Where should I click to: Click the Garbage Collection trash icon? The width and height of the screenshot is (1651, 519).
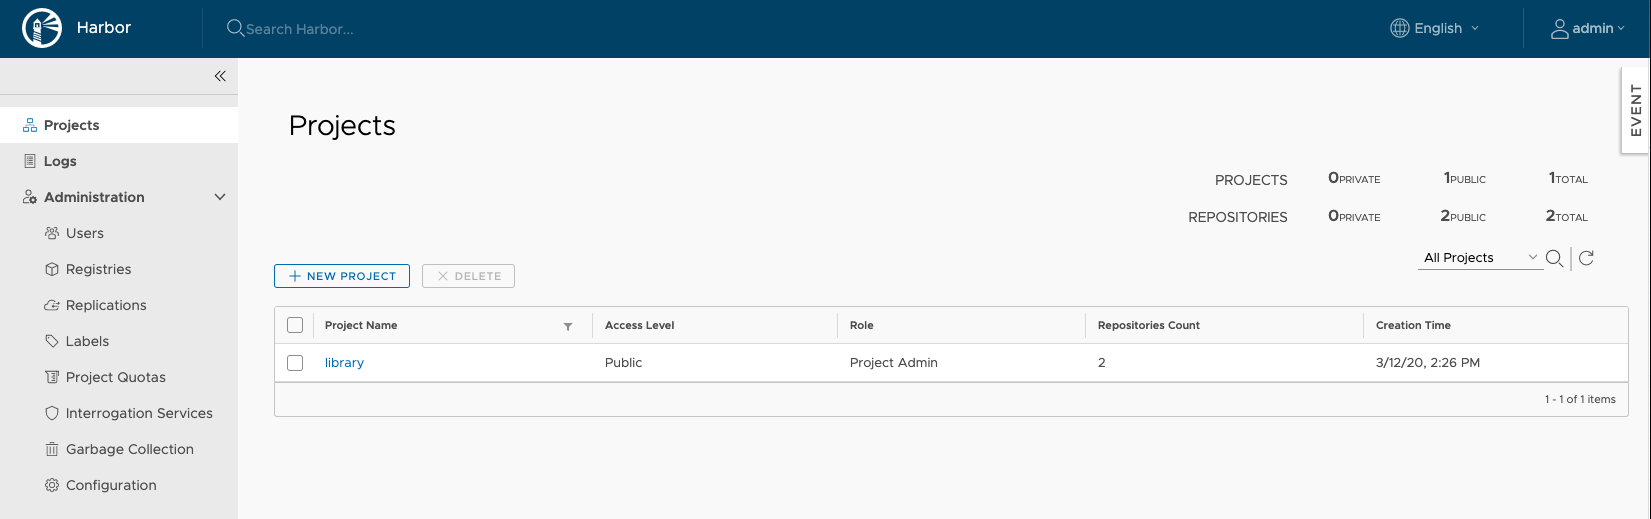coord(52,449)
